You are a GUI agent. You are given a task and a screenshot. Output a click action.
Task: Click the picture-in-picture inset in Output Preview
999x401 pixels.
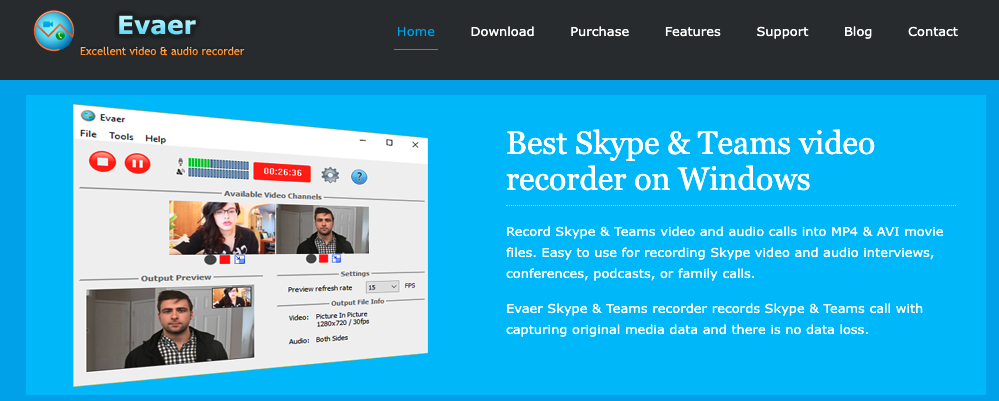point(231,297)
